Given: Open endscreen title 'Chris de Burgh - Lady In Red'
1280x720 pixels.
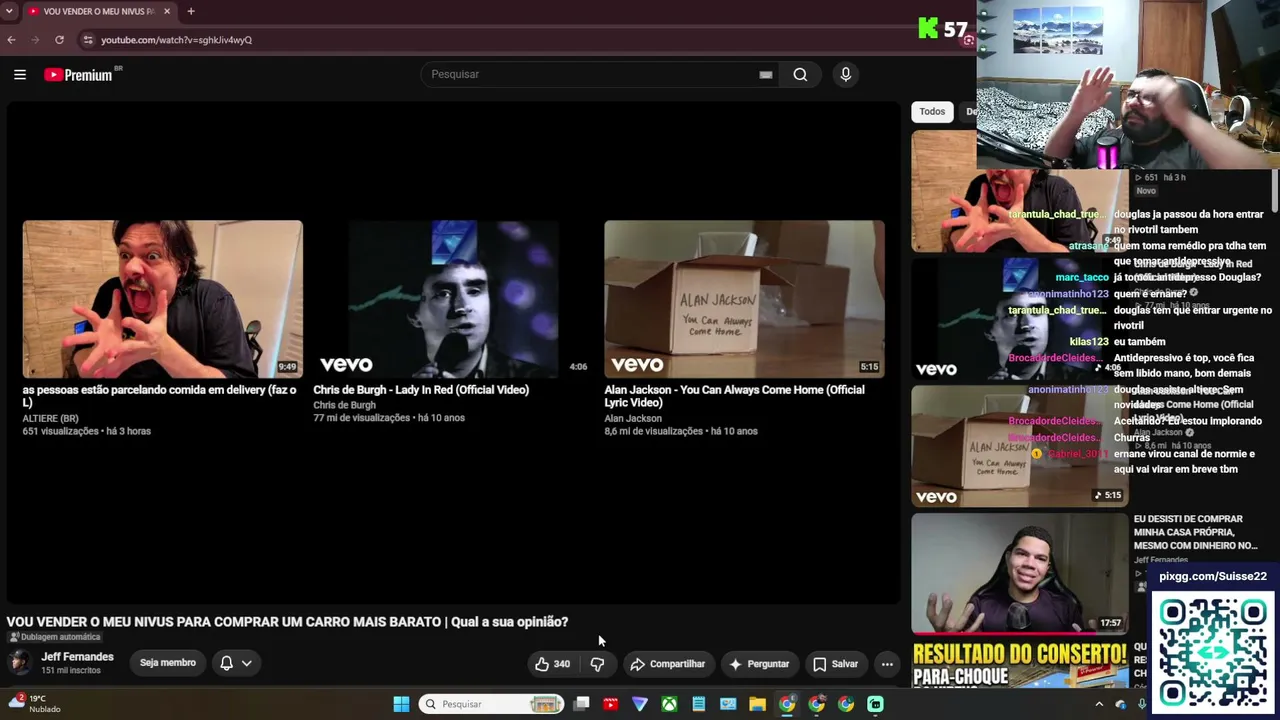Looking at the screenshot, I should (x=421, y=390).
